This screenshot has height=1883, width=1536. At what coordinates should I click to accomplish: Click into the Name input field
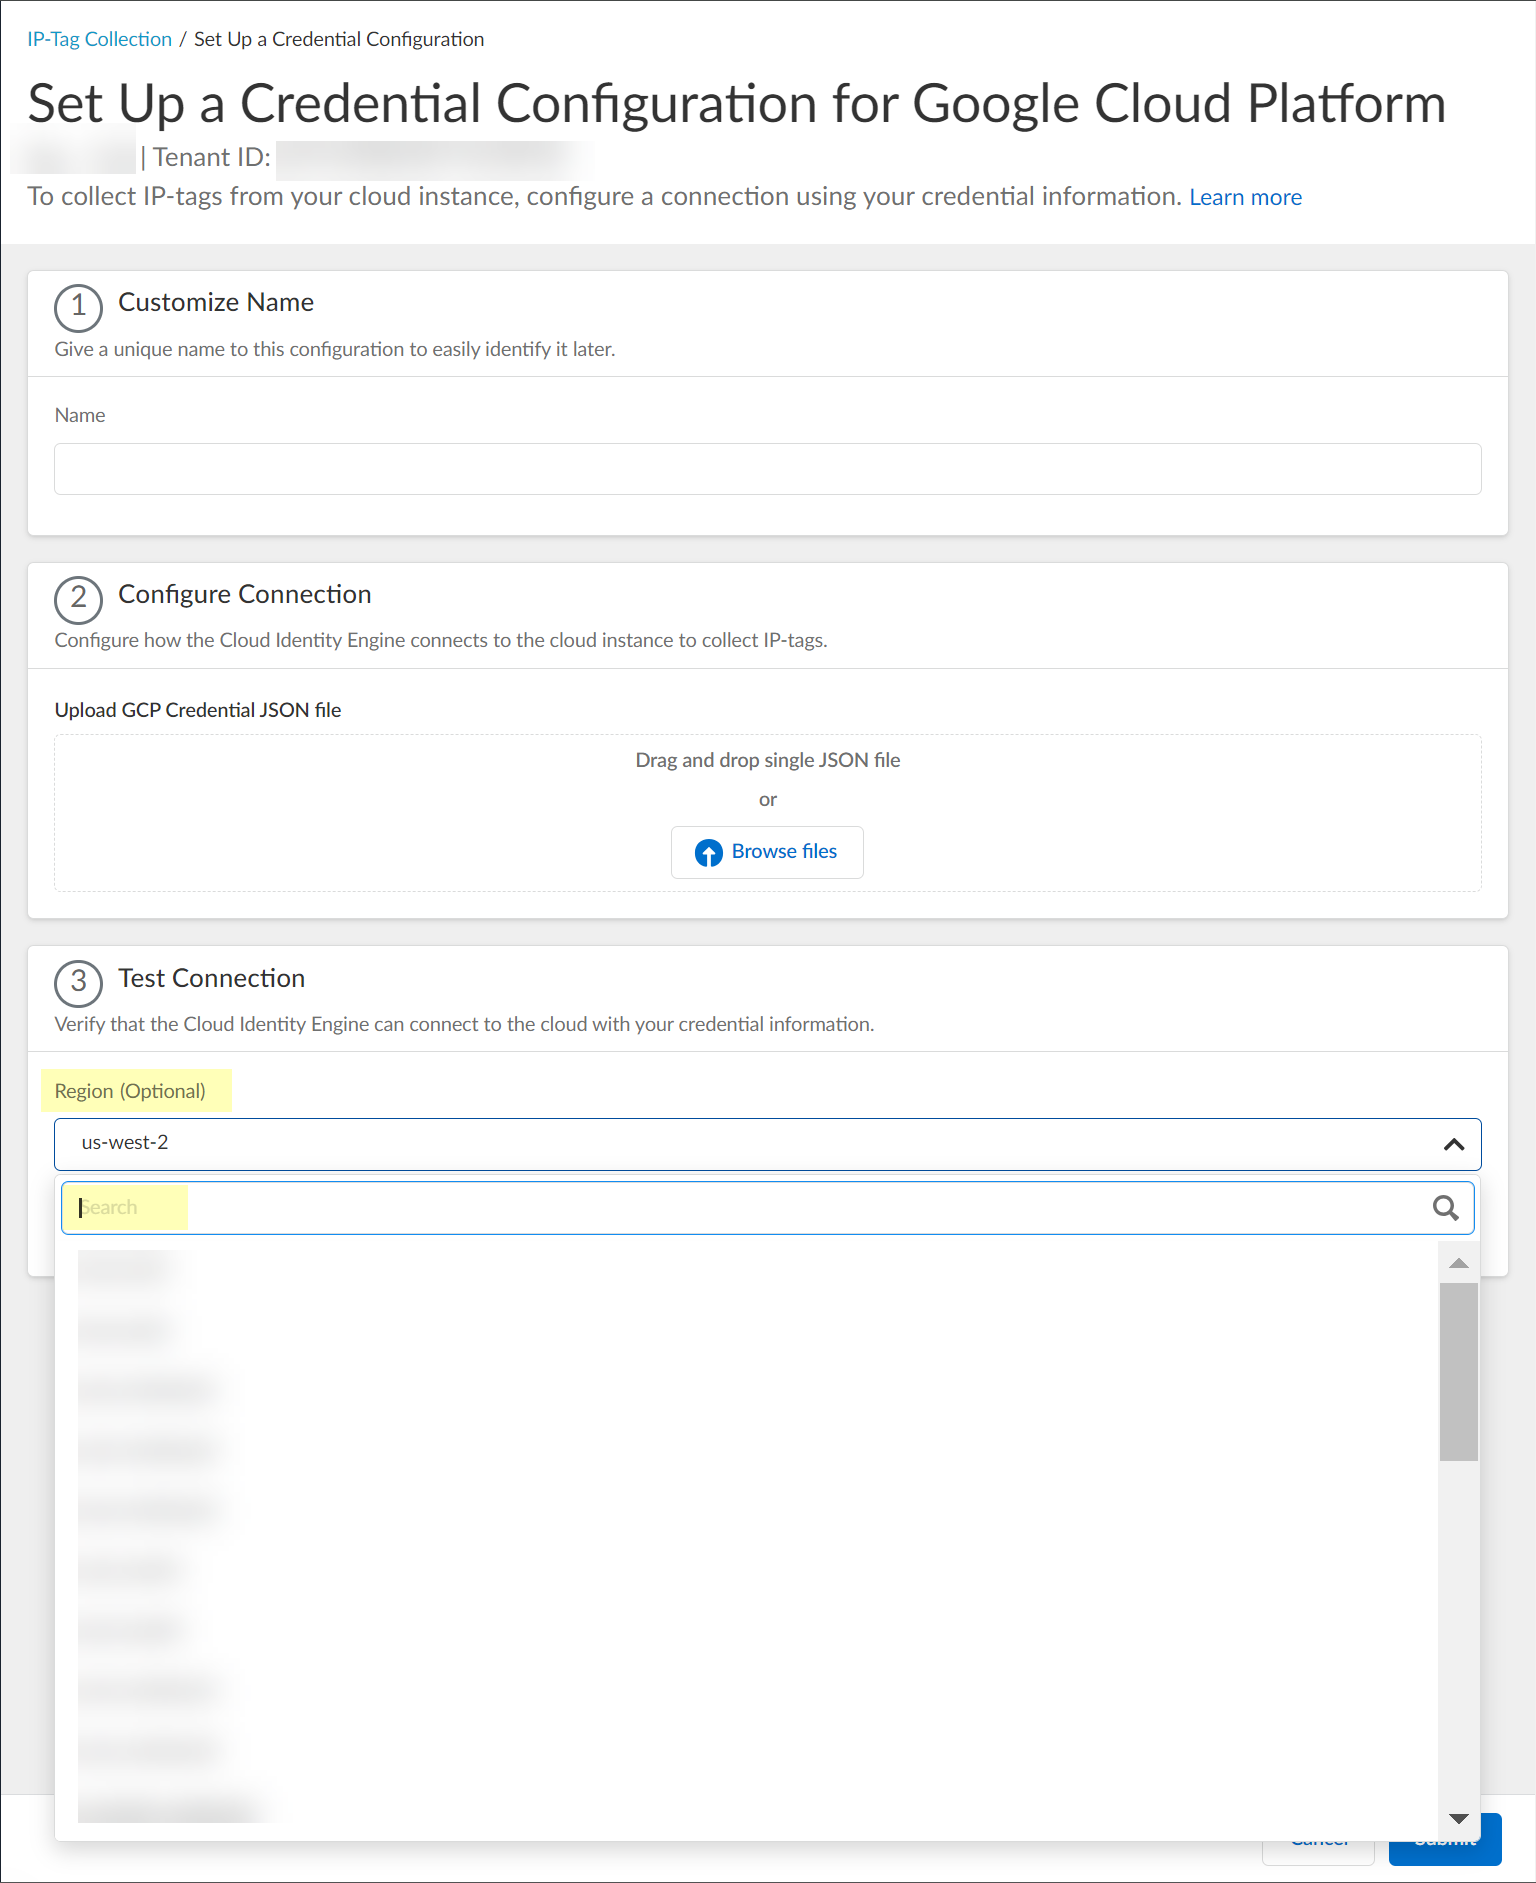[768, 469]
